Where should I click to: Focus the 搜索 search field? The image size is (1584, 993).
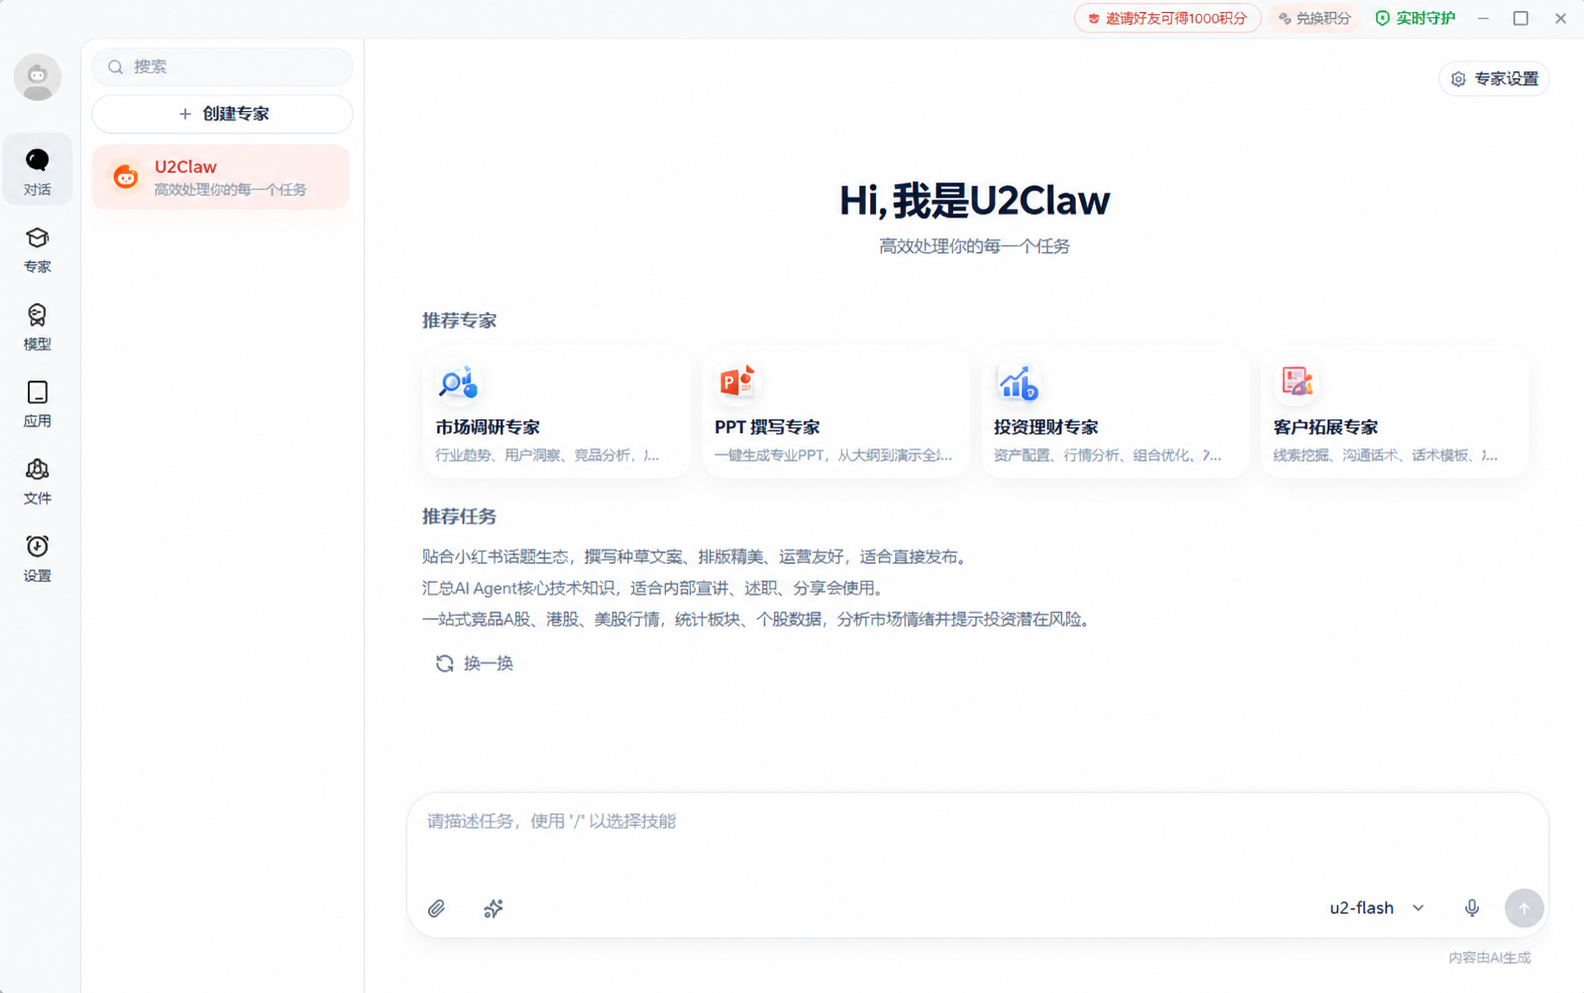point(222,67)
